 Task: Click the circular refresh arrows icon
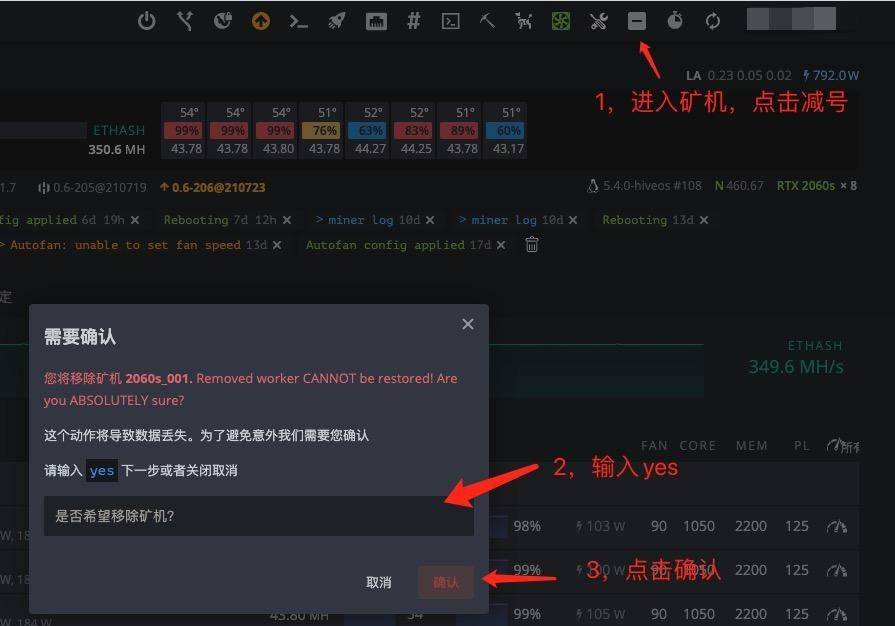(713, 21)
